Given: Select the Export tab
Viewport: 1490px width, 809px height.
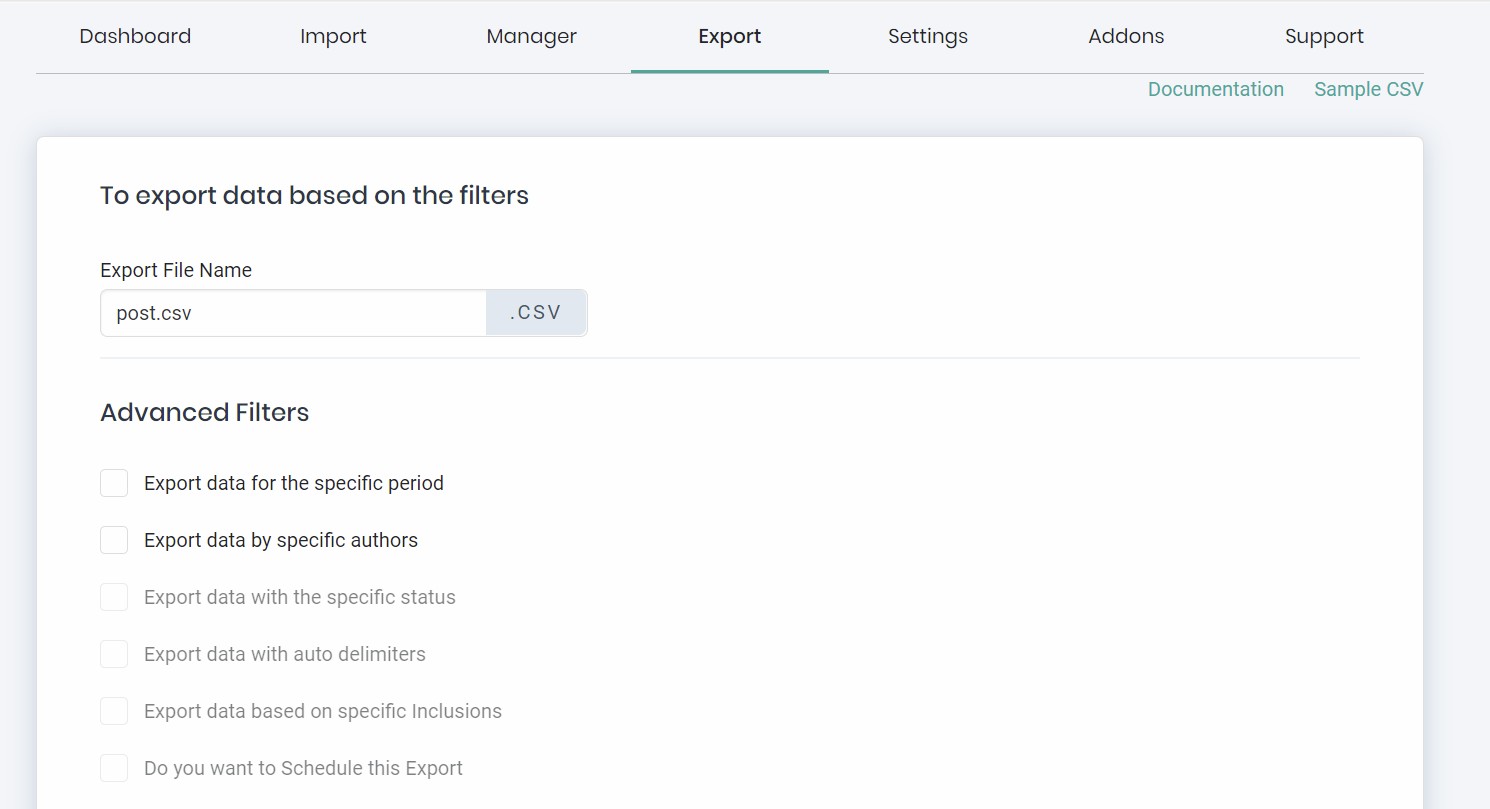Looking at the screenshot, I should [730, 37].
